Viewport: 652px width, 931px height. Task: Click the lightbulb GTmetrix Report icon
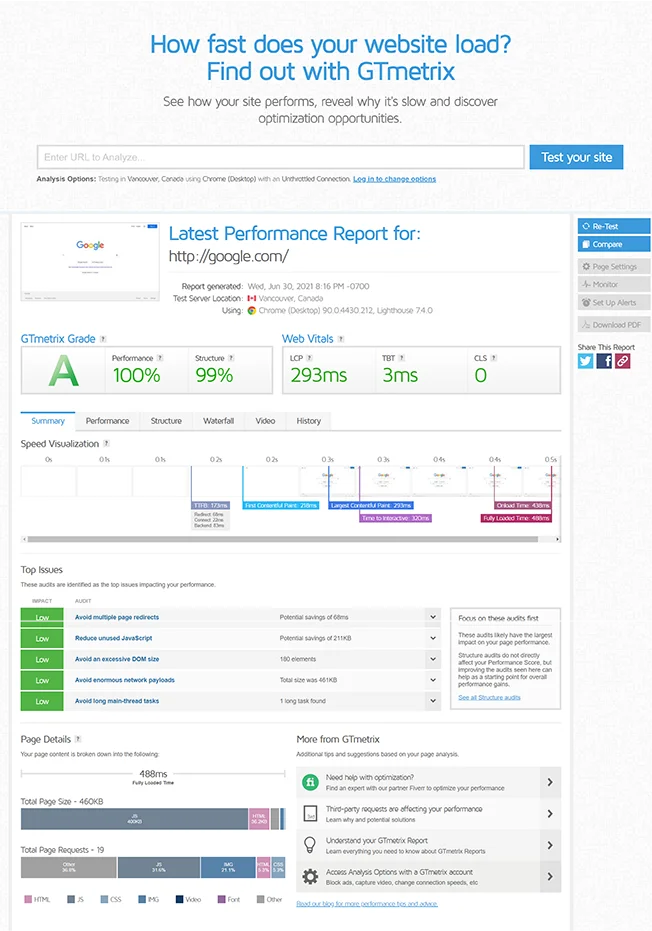pos(310,845)
